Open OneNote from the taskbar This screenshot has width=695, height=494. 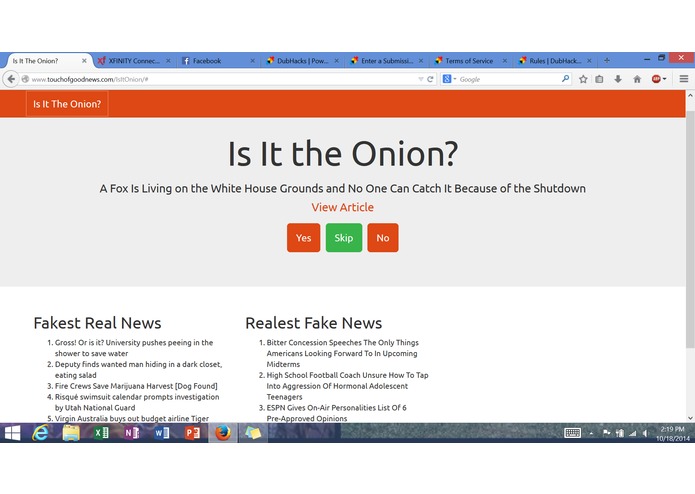click(x=132, y=433)
